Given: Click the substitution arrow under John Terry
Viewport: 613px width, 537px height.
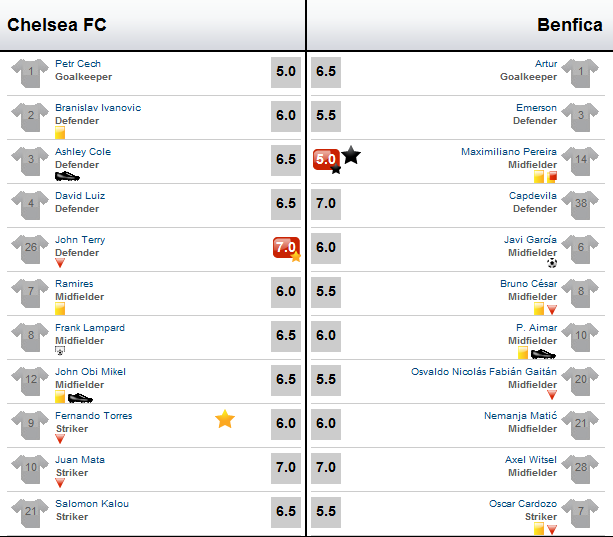Looking at the screenshot, I should tap(60, 263).
